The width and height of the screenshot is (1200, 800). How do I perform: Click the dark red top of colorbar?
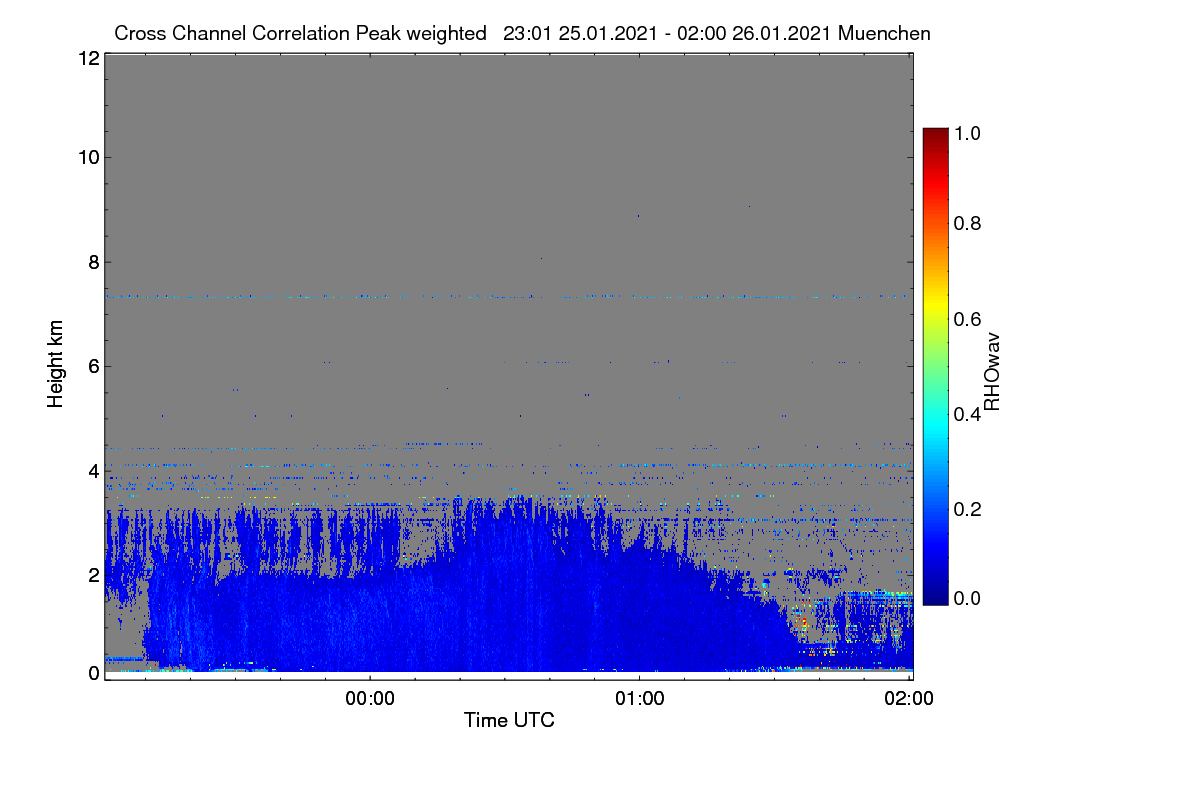[935, 135]
